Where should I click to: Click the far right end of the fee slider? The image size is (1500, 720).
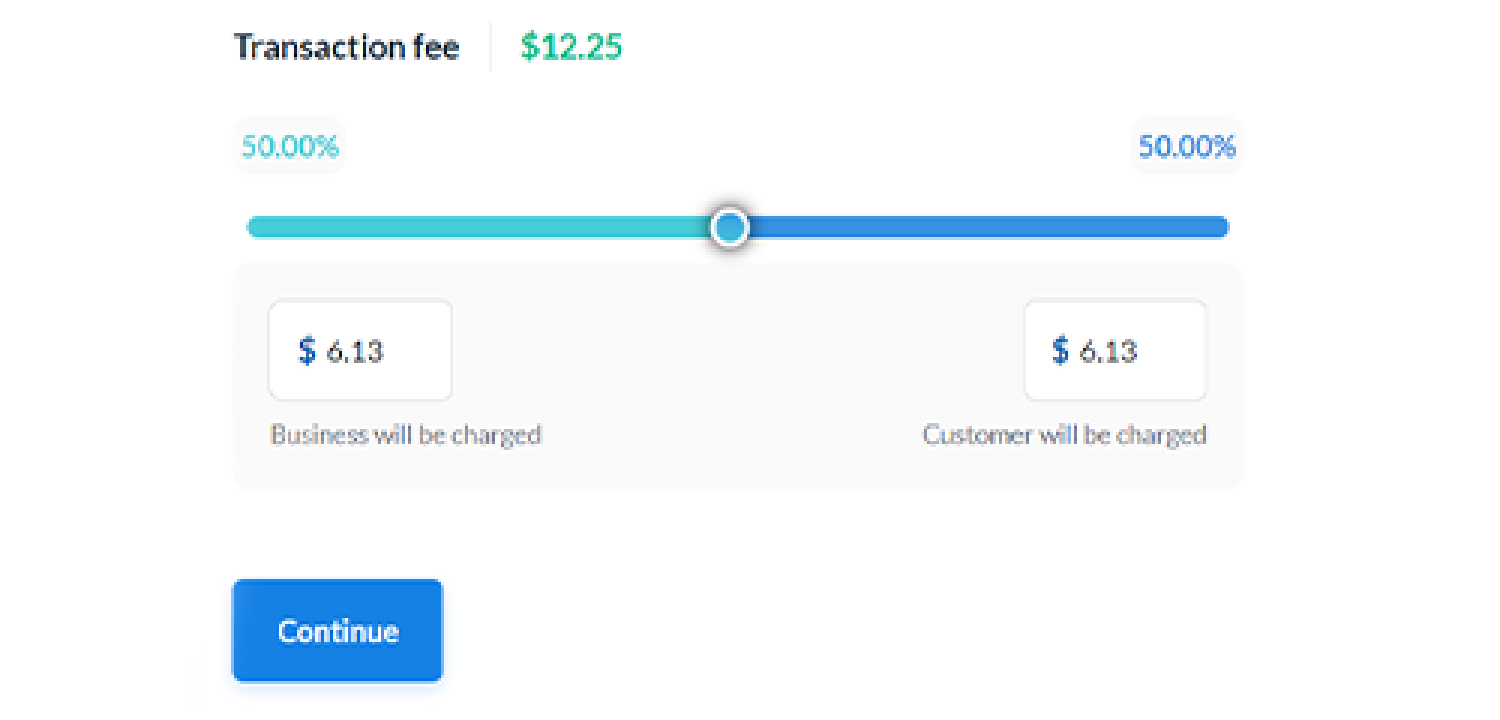pos(1222,227)
